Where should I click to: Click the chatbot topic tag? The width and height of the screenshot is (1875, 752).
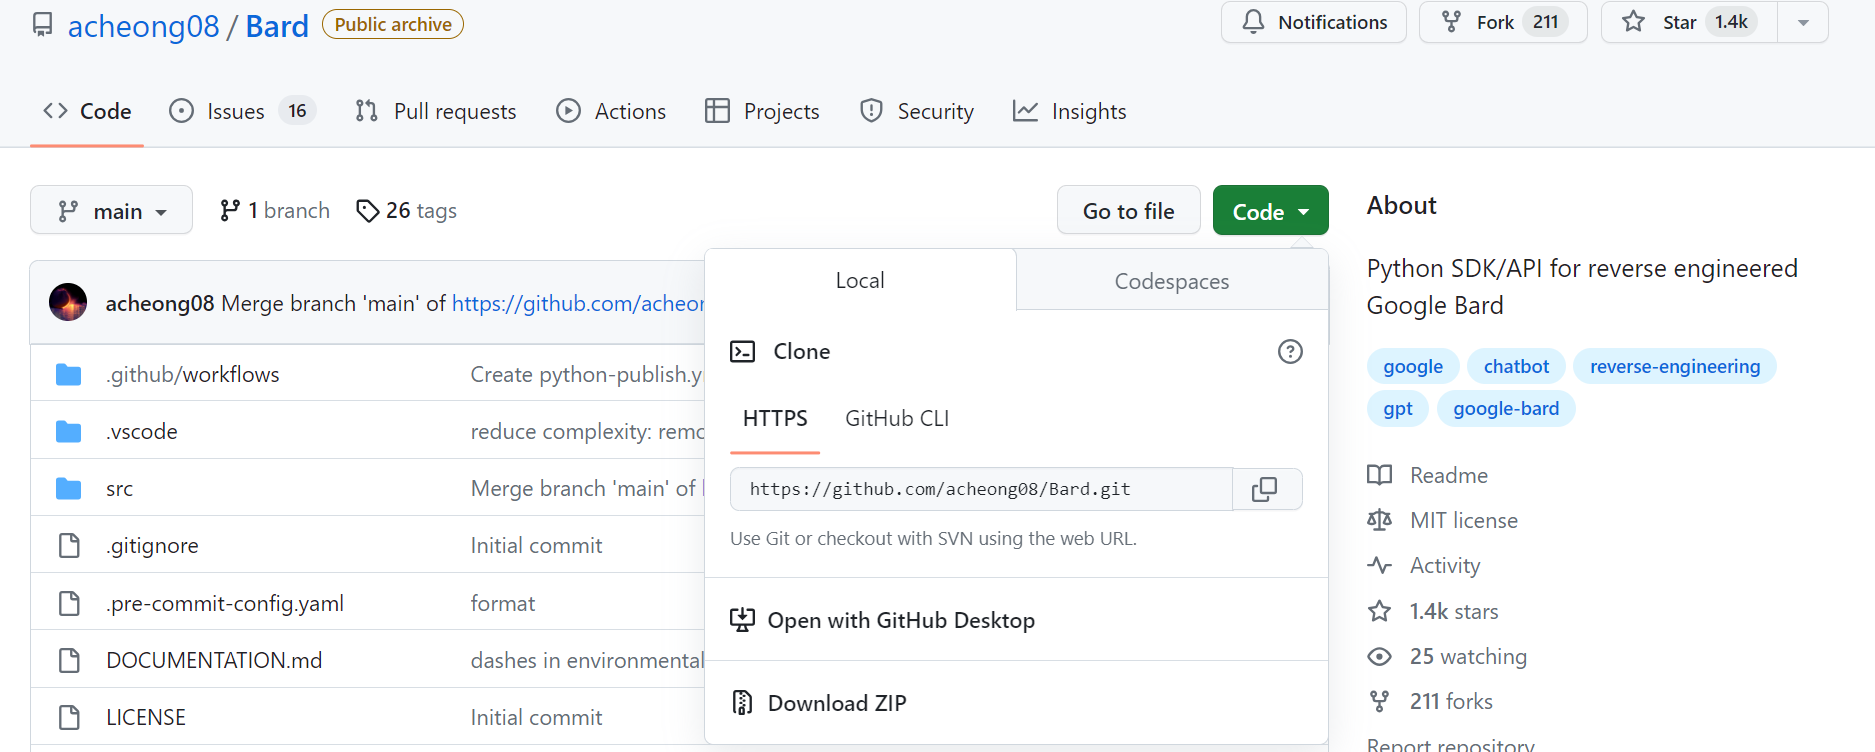1516,366
